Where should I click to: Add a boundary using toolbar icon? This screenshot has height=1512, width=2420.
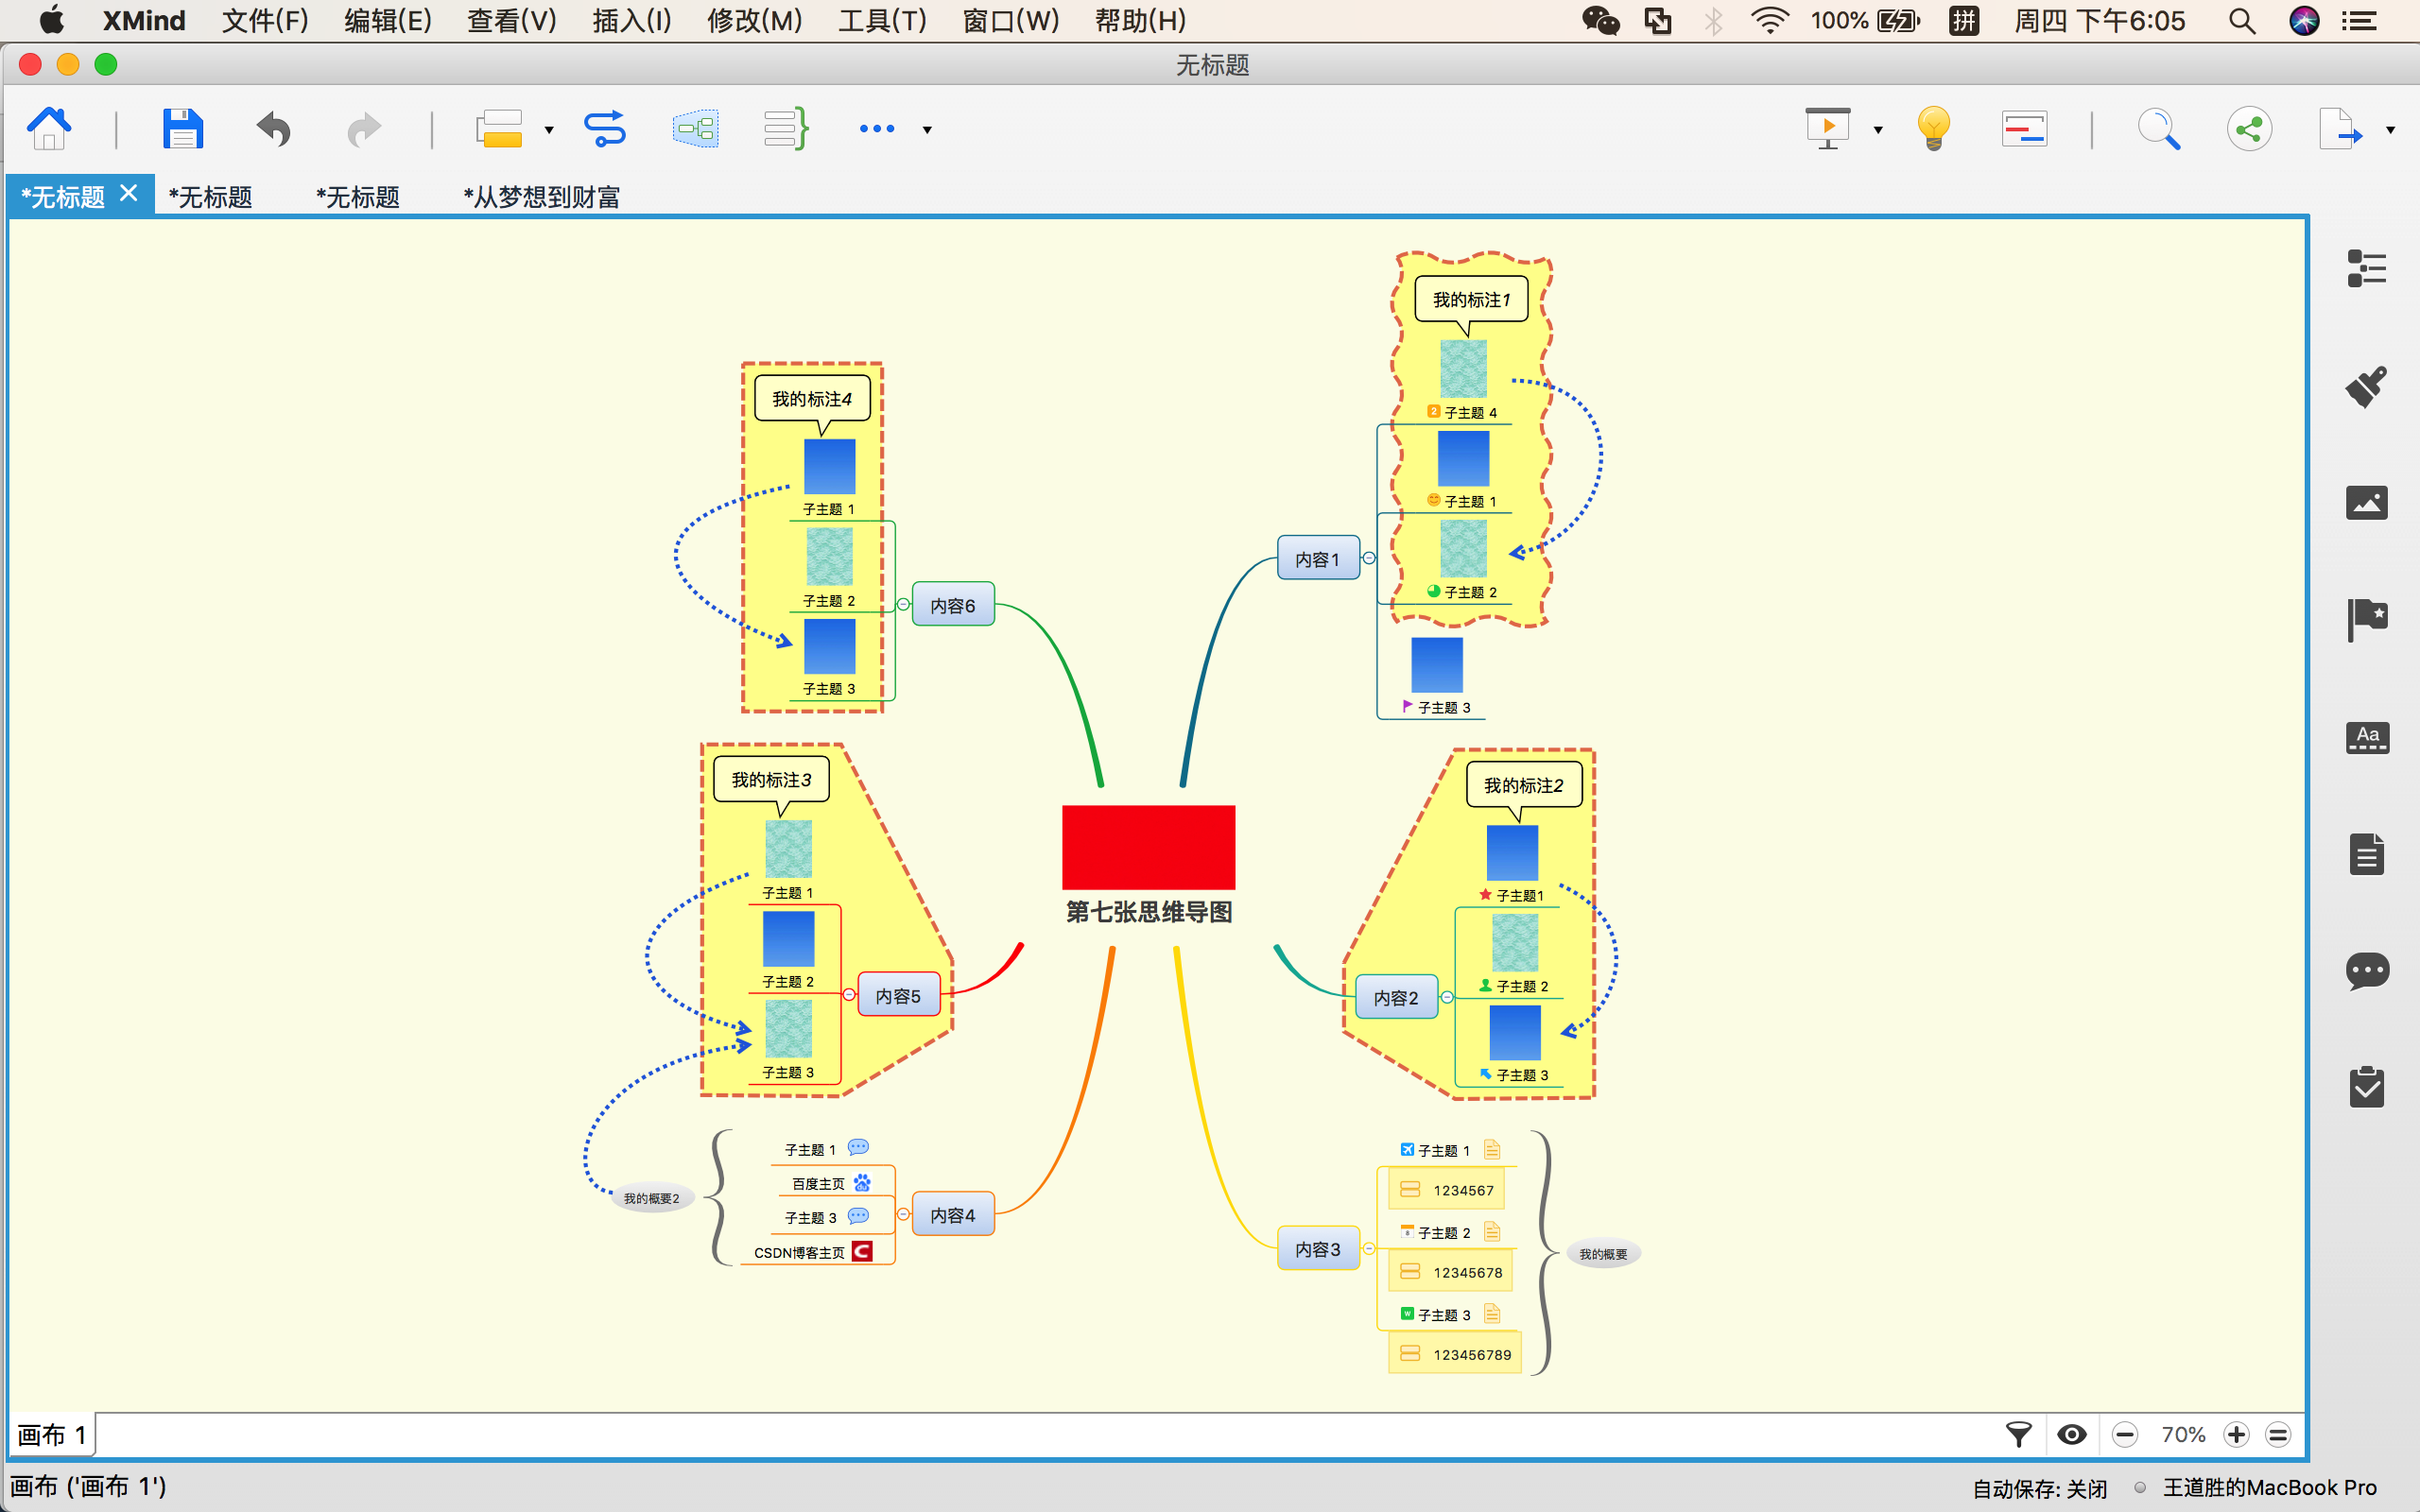point(695,129)
